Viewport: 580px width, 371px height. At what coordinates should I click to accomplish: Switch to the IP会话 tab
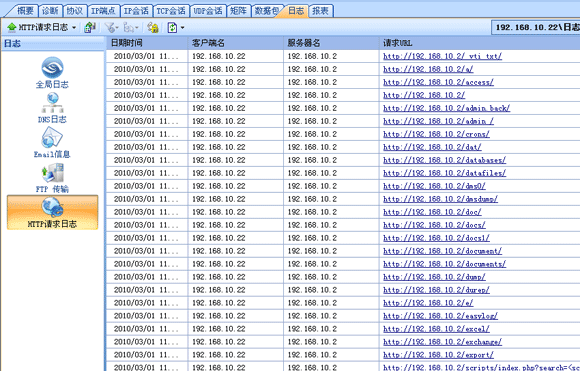[x=136, y=11]
